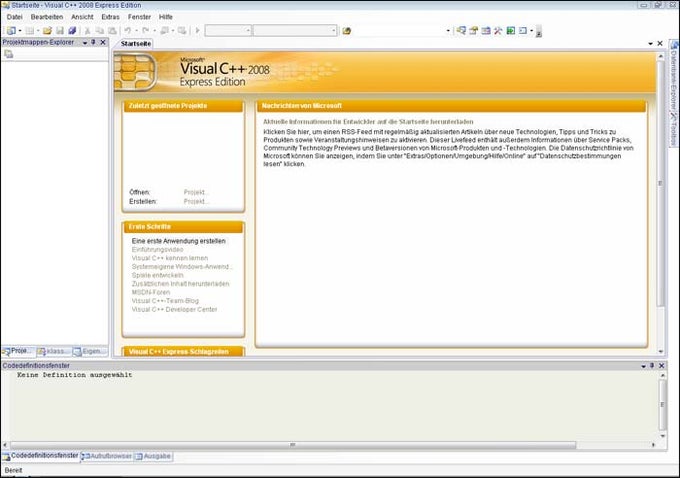Click the Copy toolbar icon

pos(100,30)
